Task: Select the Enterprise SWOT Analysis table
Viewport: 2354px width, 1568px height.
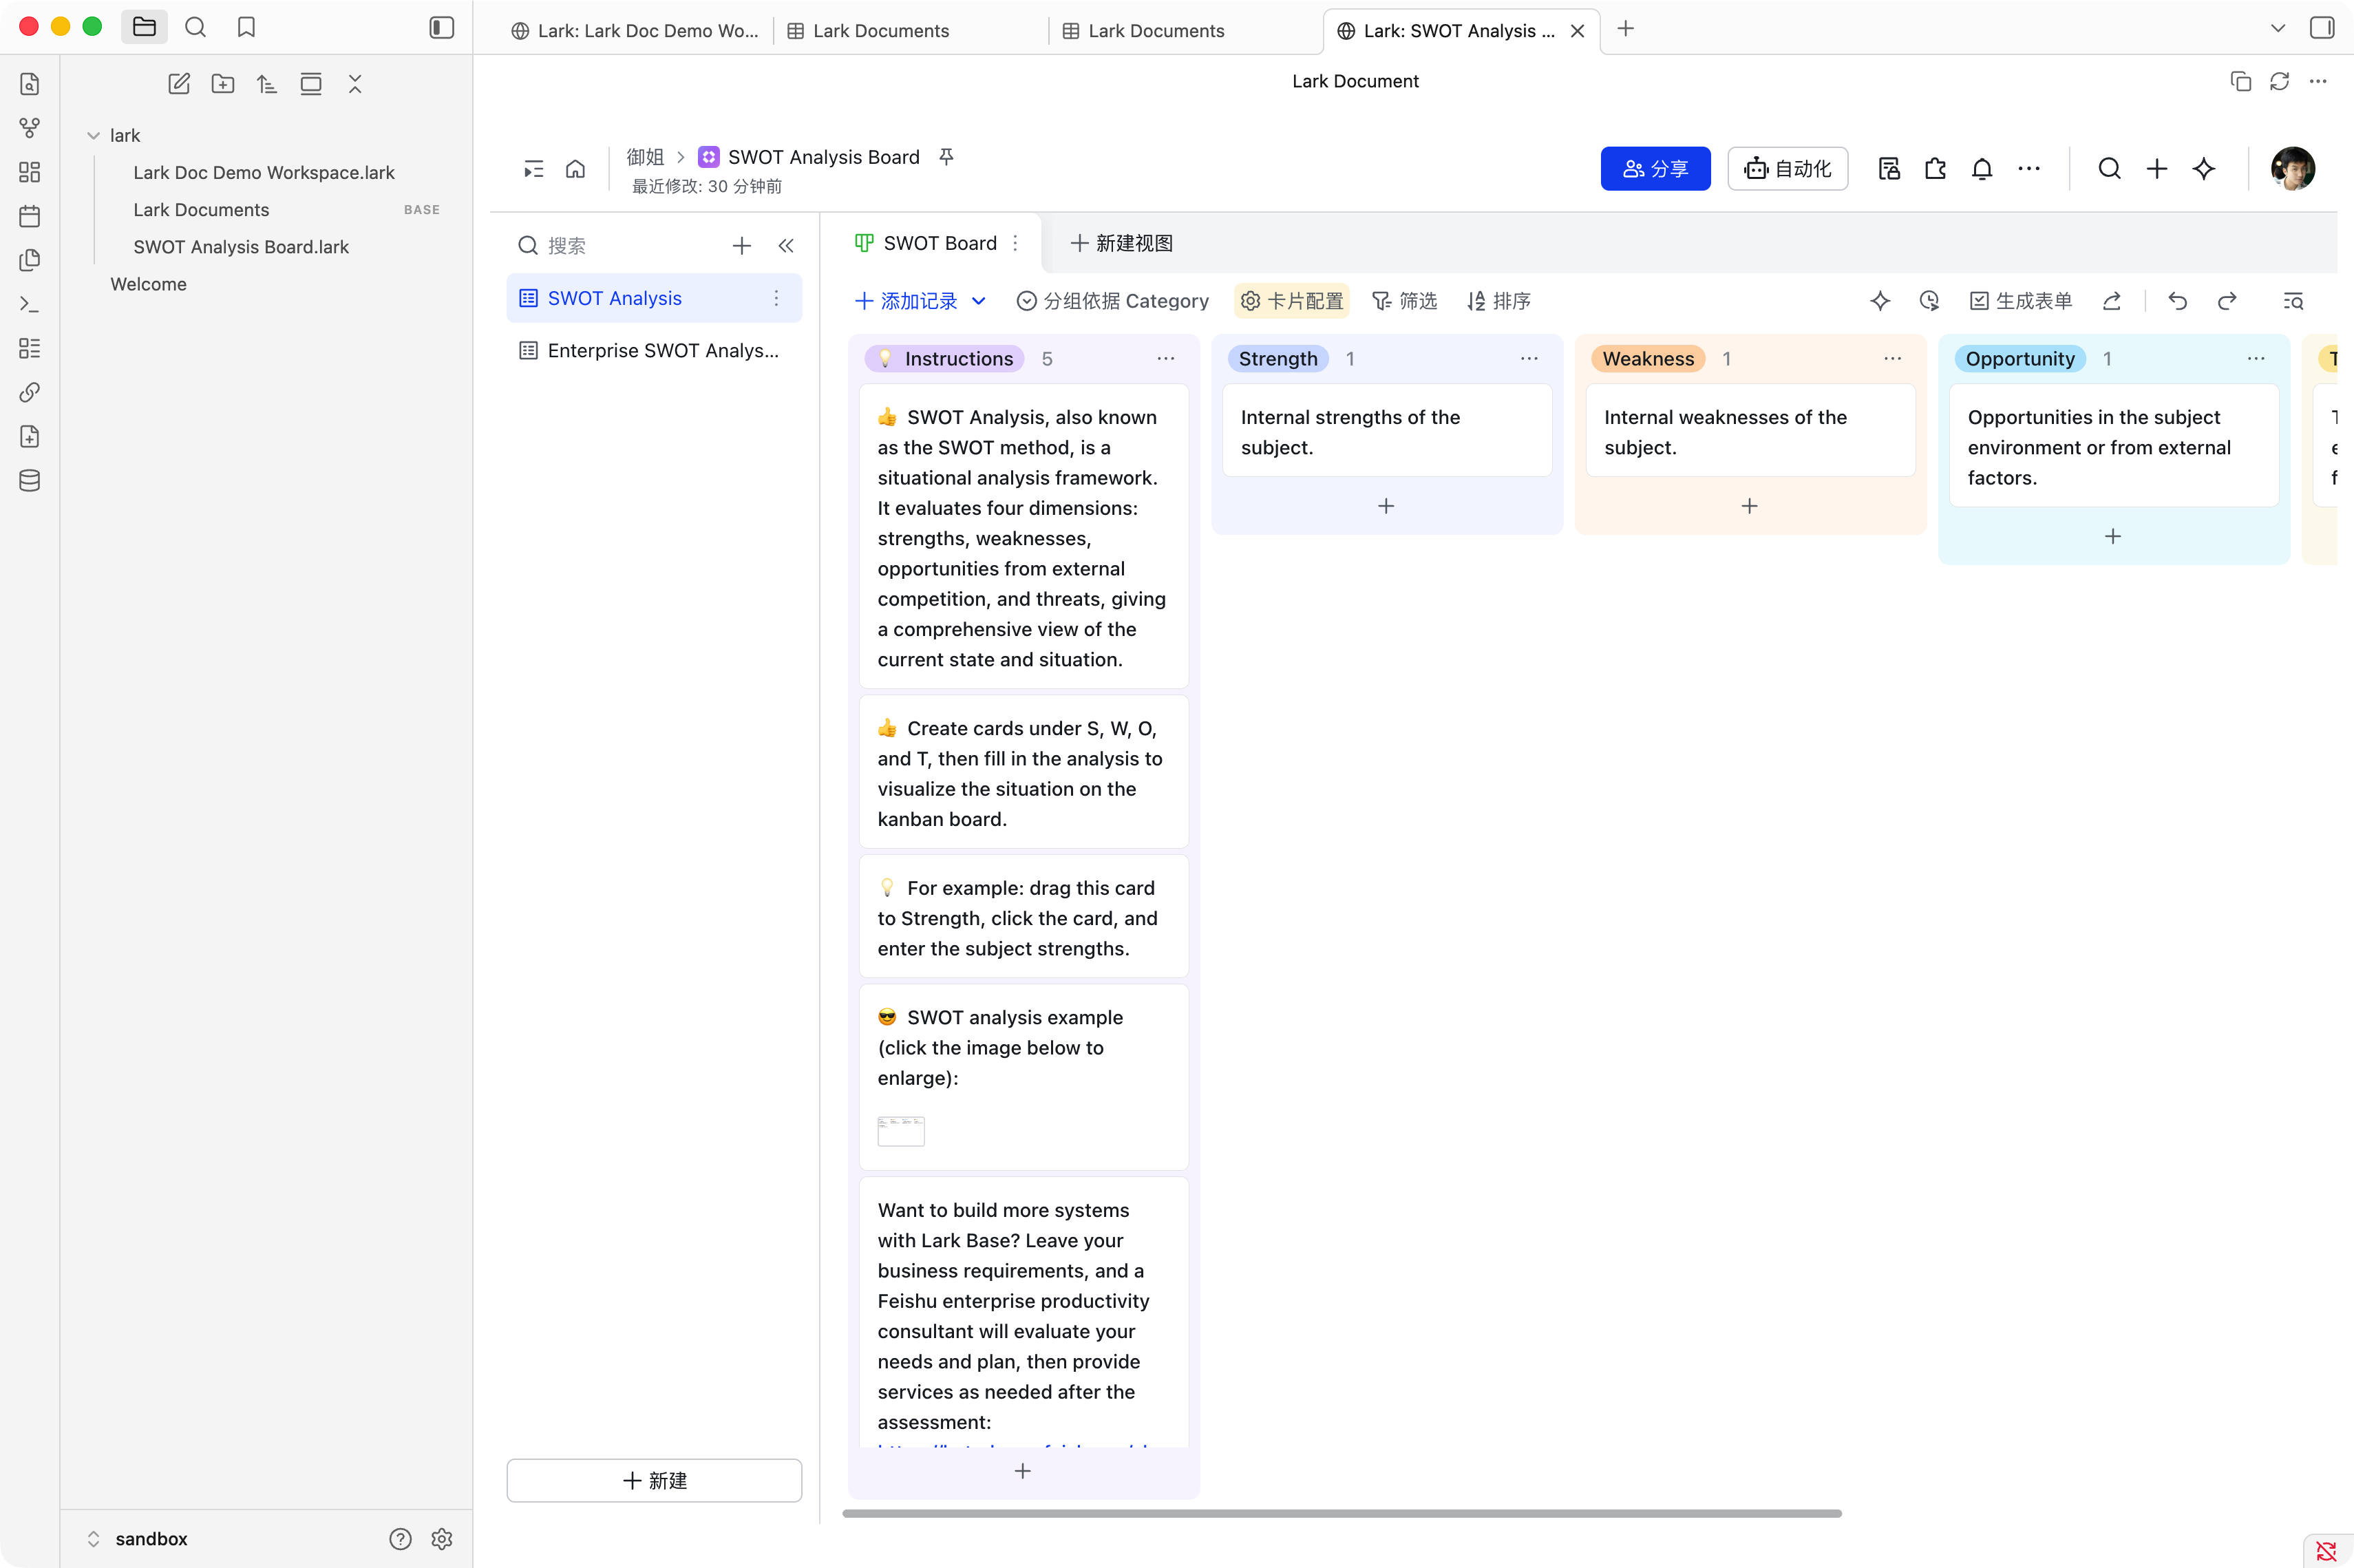Action: (654, 351)
